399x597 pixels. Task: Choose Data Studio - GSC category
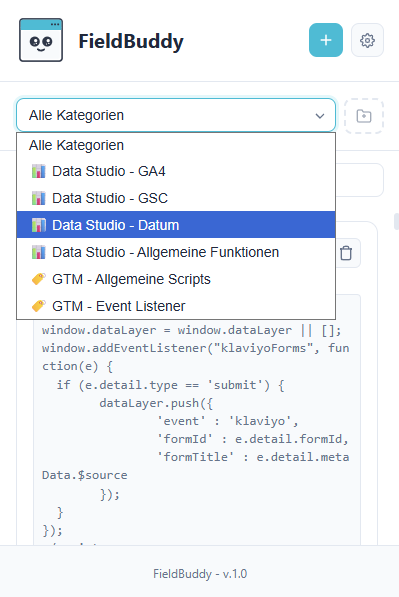pos(176,198)
